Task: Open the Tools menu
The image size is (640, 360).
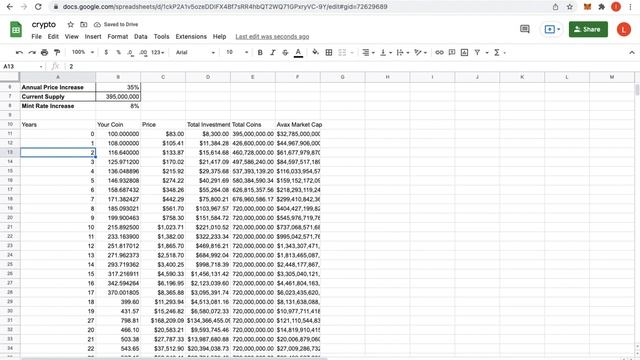Action: point(161,36)
